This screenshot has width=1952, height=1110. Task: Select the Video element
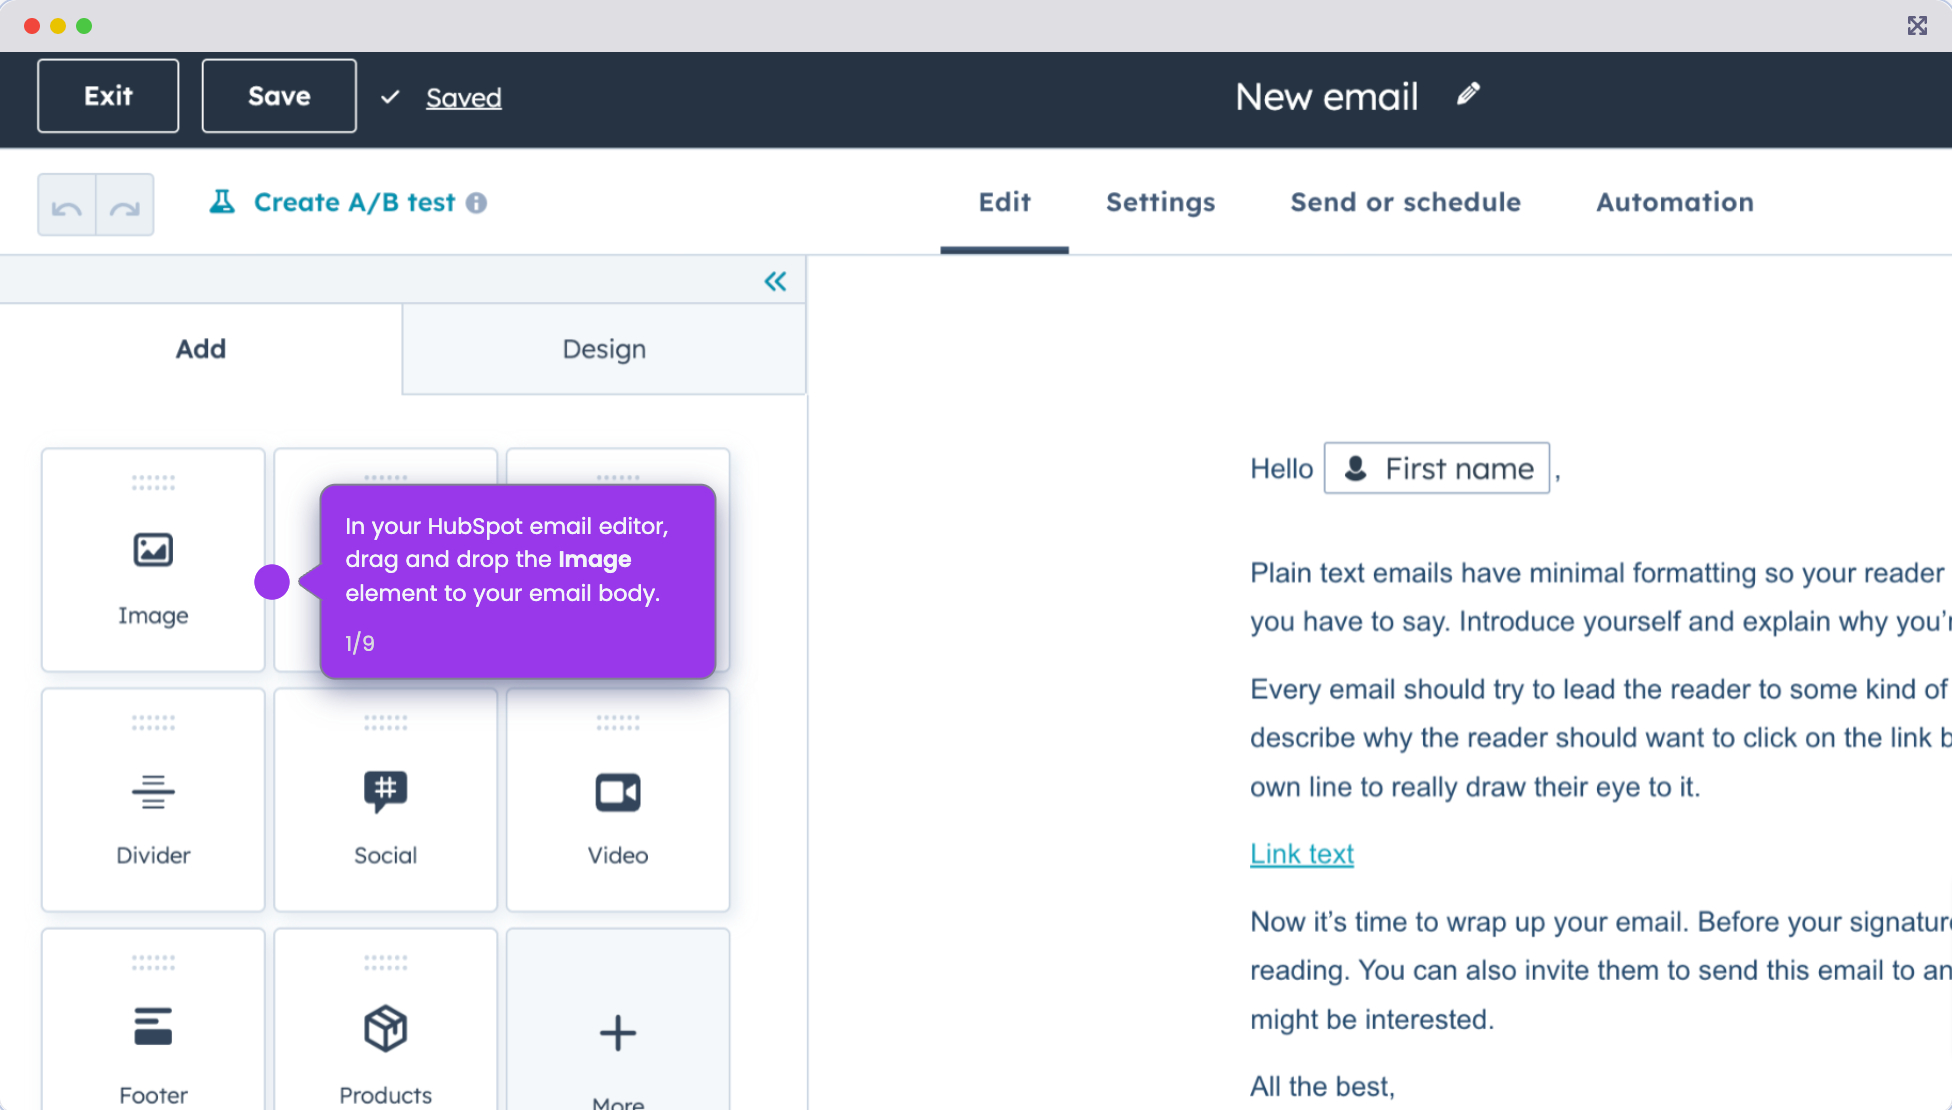click(x=617, y=800)
